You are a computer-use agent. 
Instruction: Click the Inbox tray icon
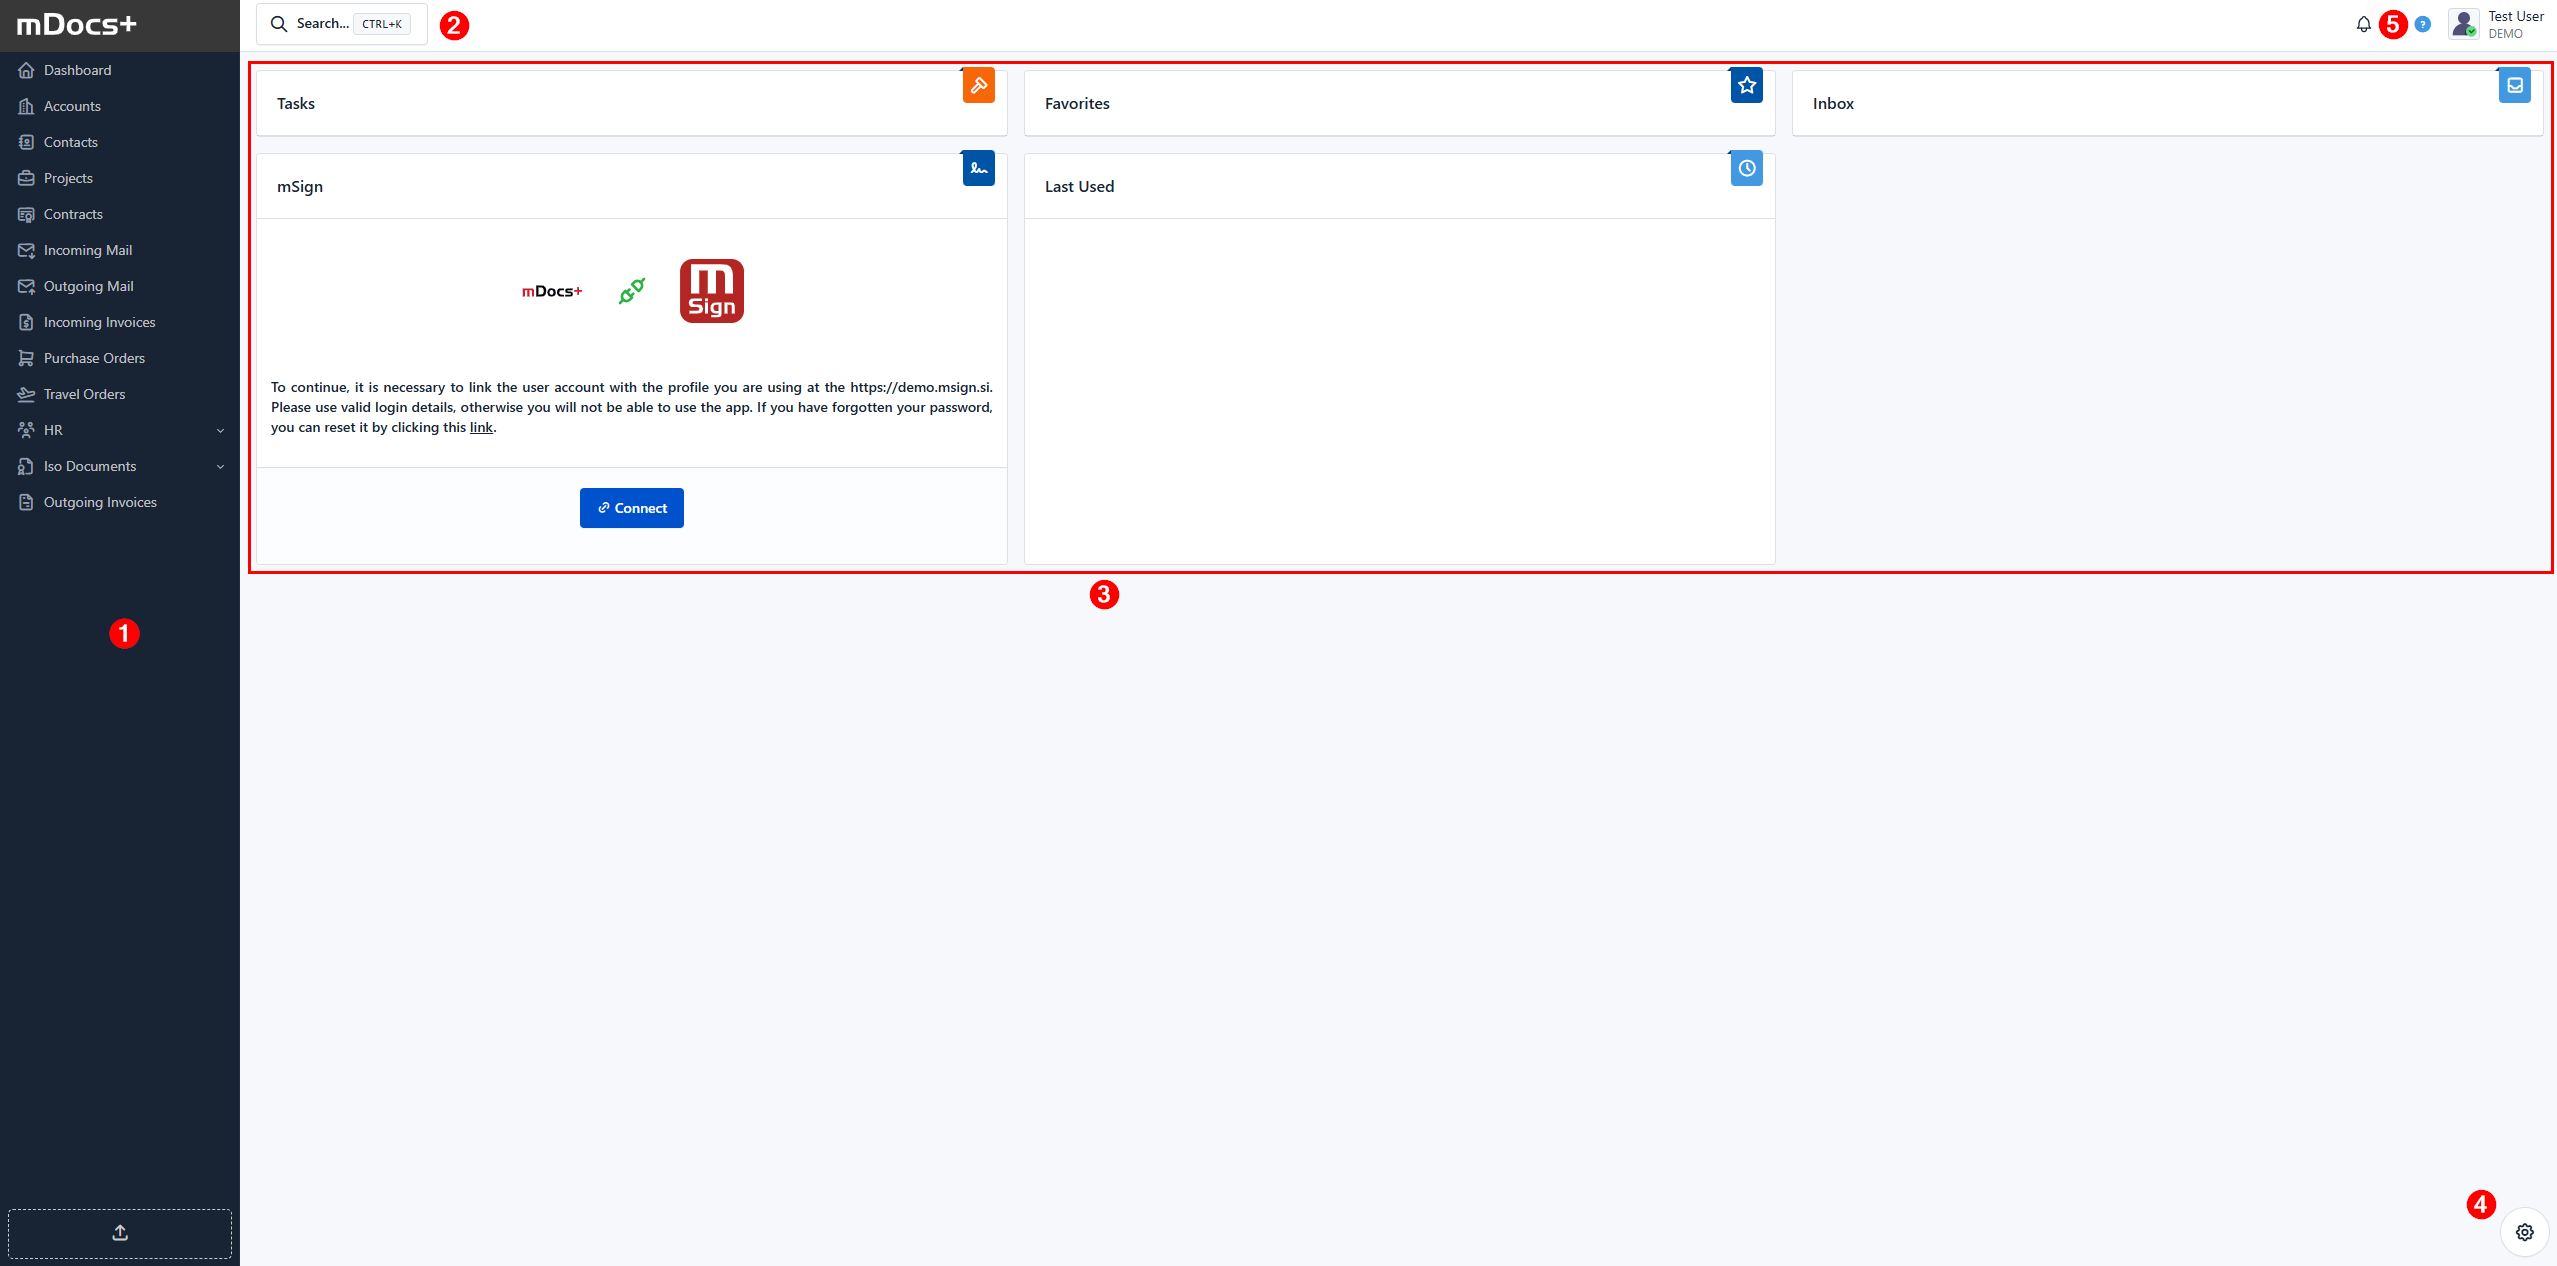(2514, 85)
